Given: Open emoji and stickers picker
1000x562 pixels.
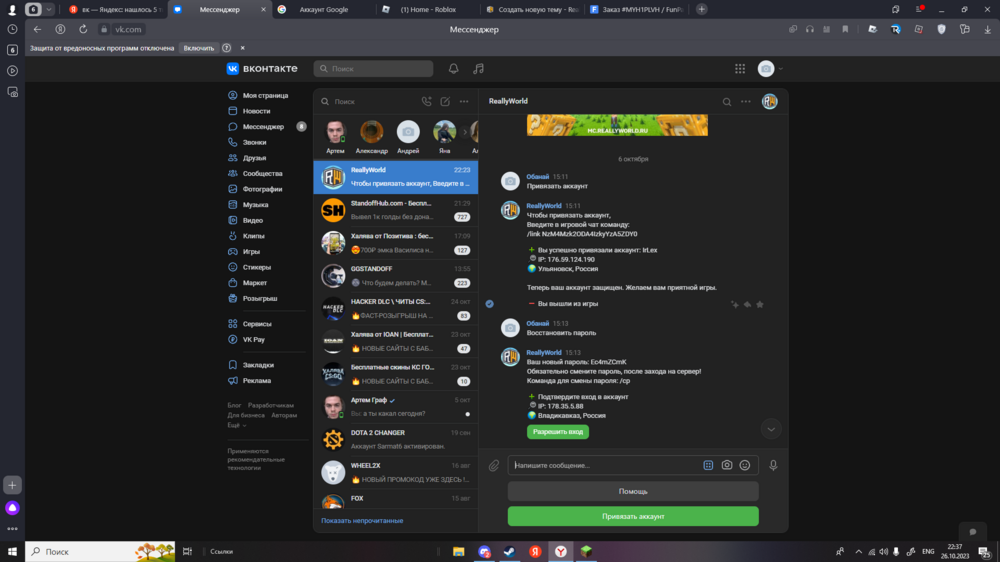Looking at the screenshot, I should [745, 465].
